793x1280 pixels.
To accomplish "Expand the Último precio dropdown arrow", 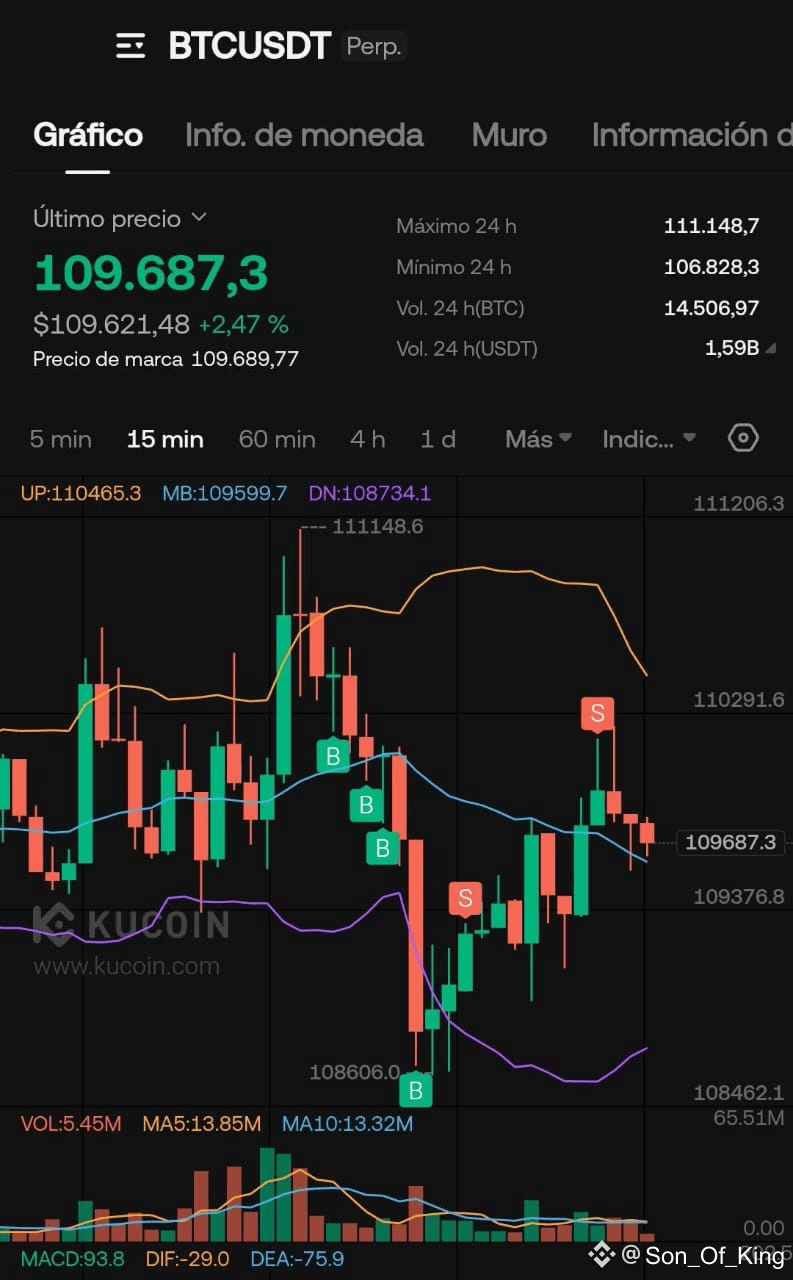I will tap(198, 218).
